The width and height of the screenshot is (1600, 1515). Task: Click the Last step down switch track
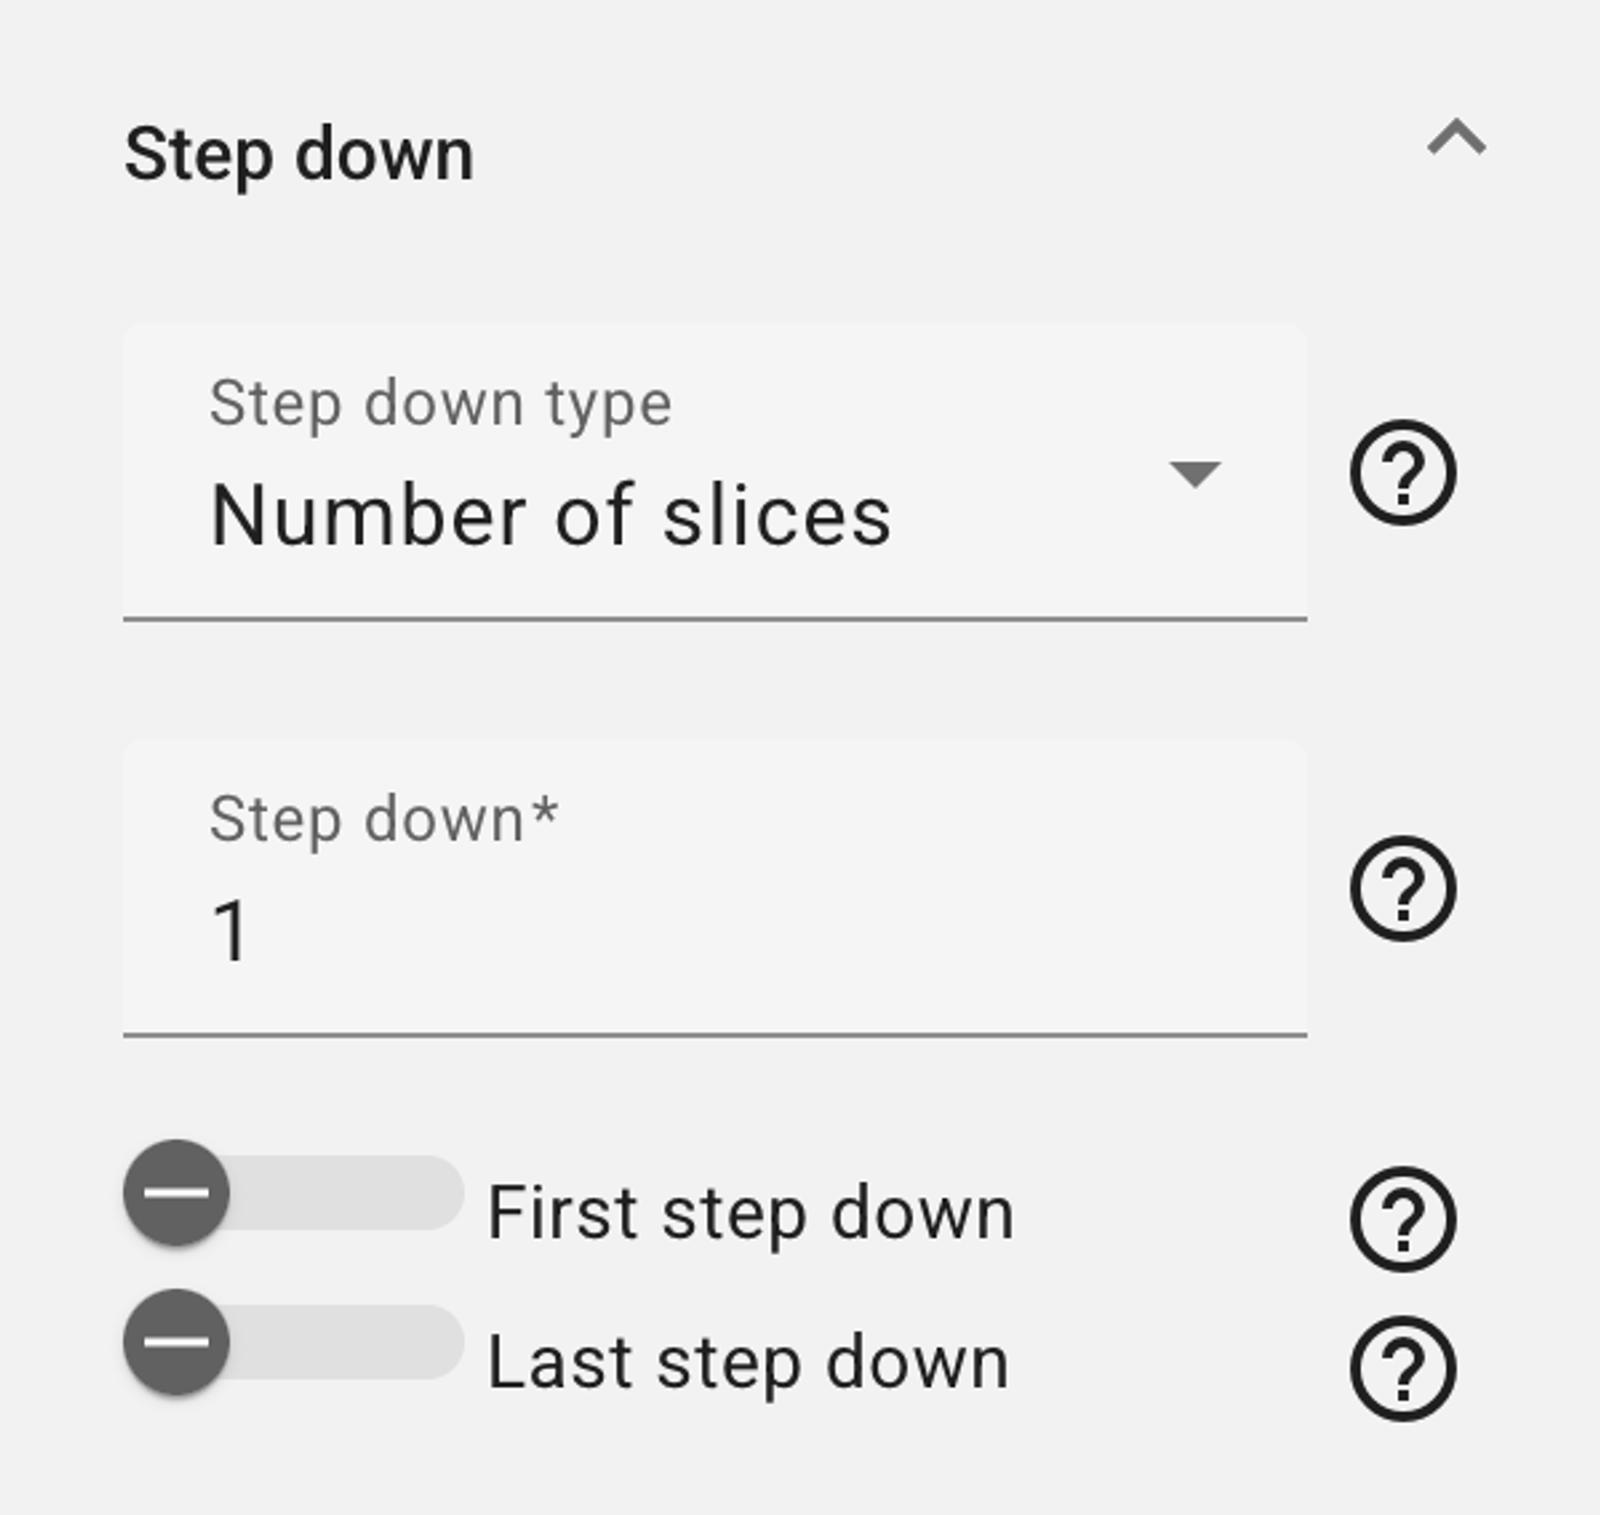pyautogui.click(x=380, y=1342)
